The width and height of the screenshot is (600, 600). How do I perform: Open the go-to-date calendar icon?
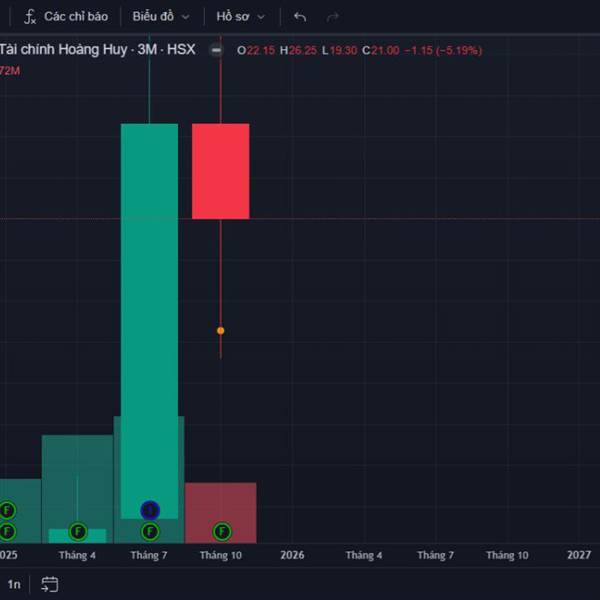pos(50,584)
